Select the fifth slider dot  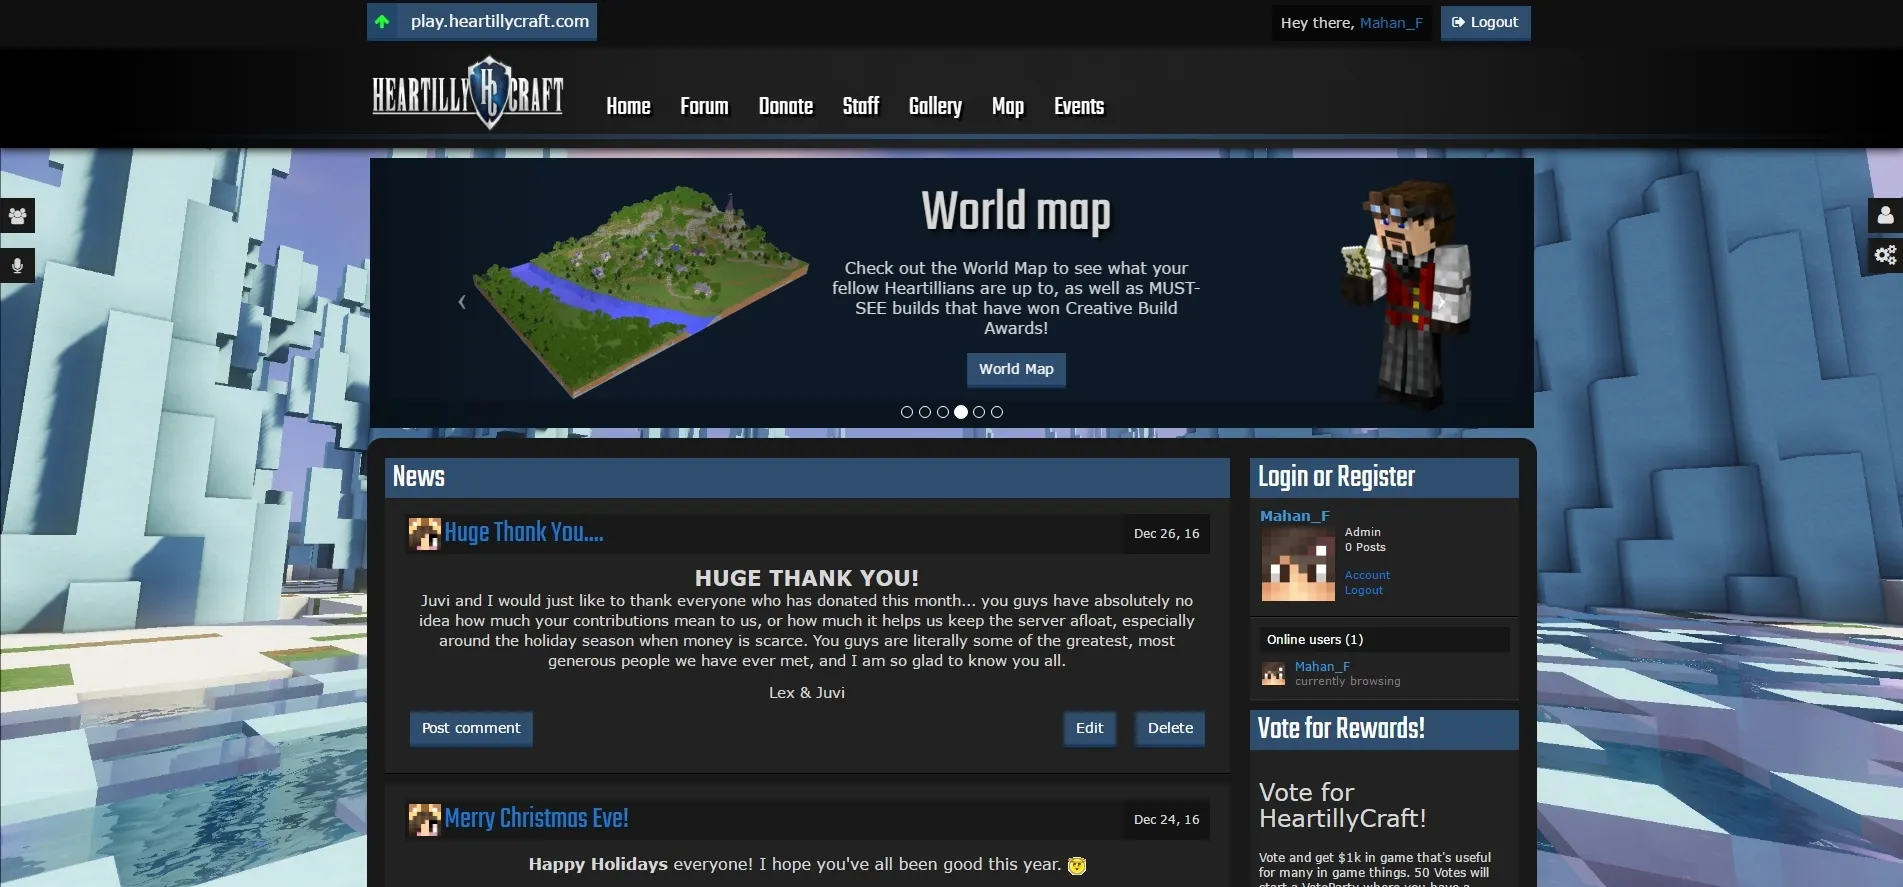978,412
